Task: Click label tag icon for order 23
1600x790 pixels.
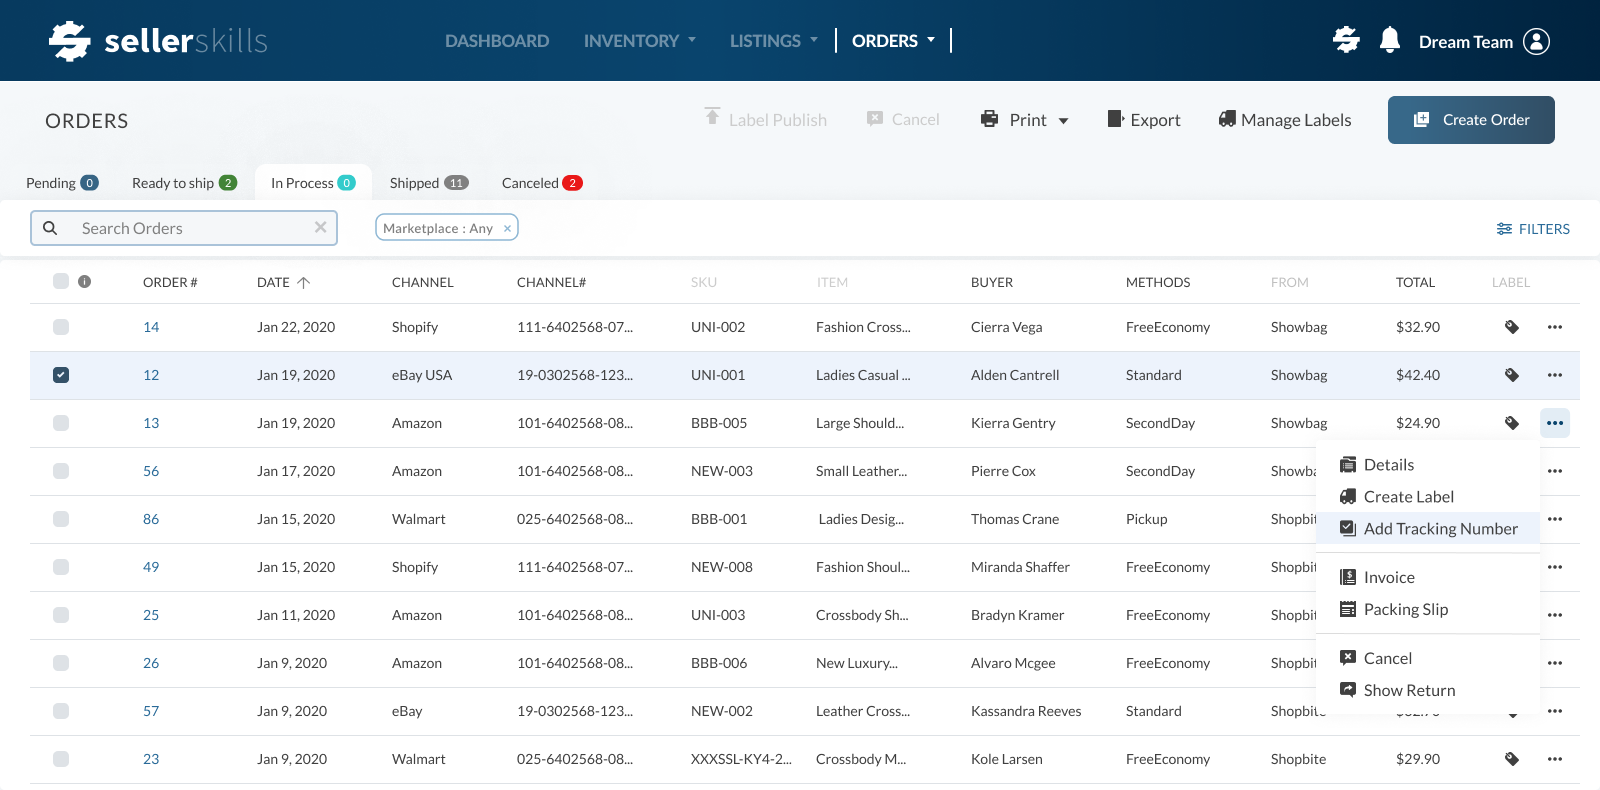Action: point(1511,759)
